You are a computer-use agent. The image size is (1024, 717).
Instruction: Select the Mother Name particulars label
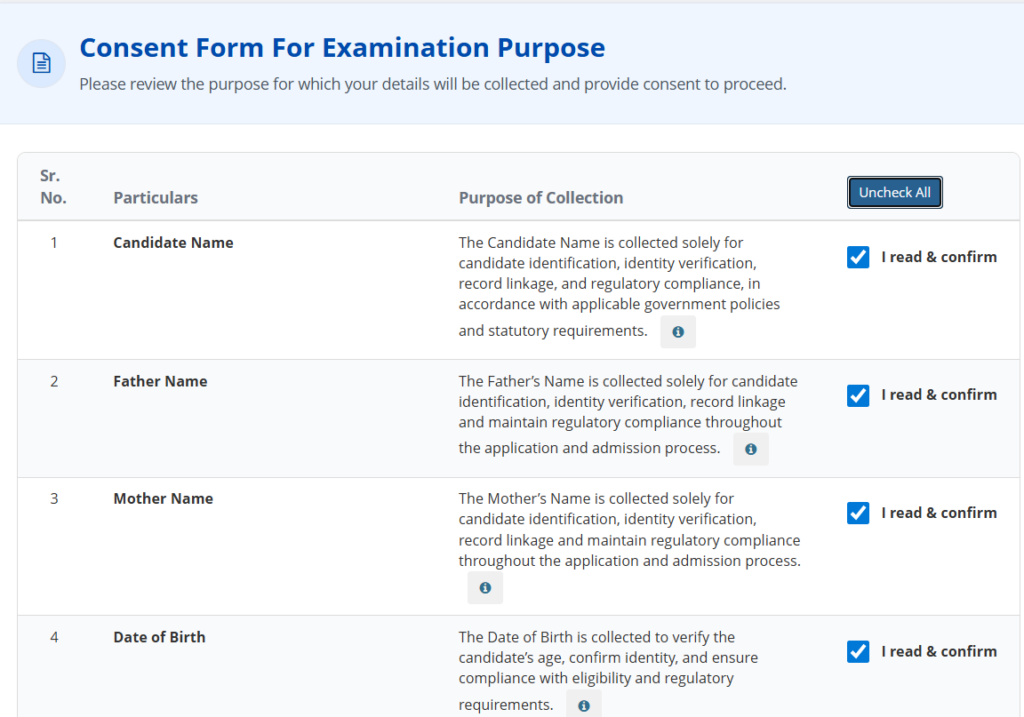tap(163, 499)
